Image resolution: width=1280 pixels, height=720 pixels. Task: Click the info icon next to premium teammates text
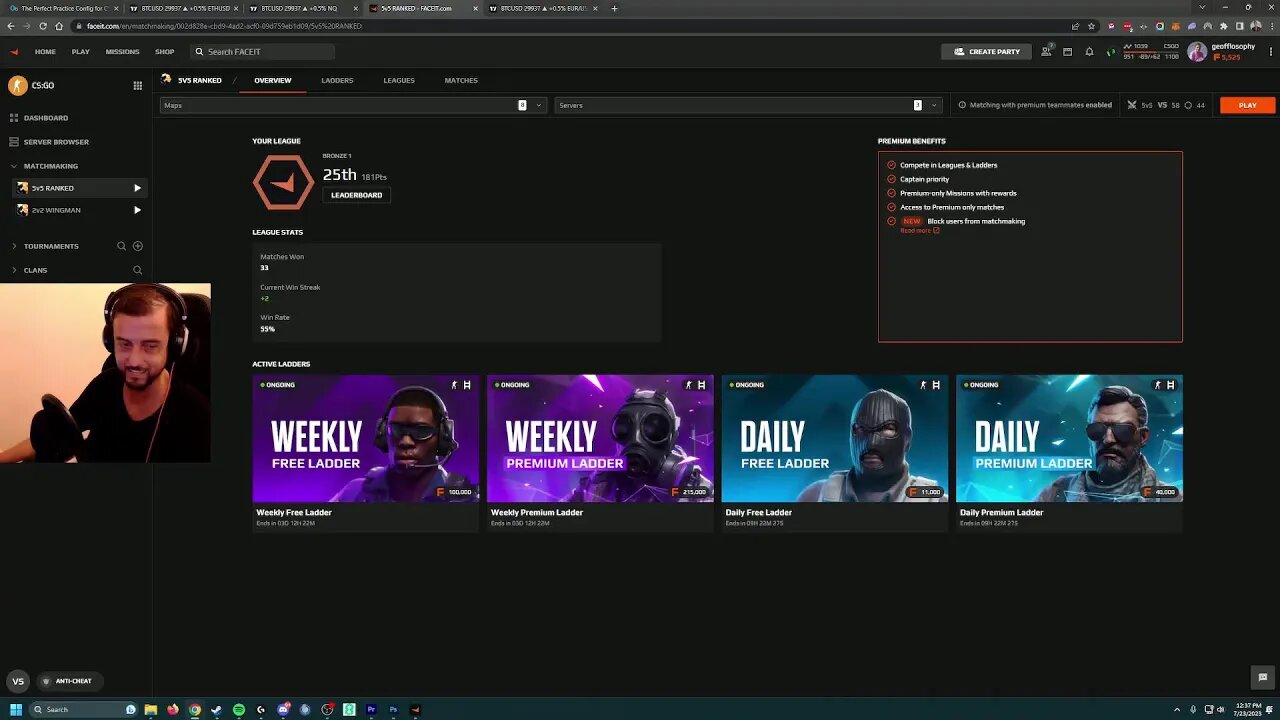(962, 105)
